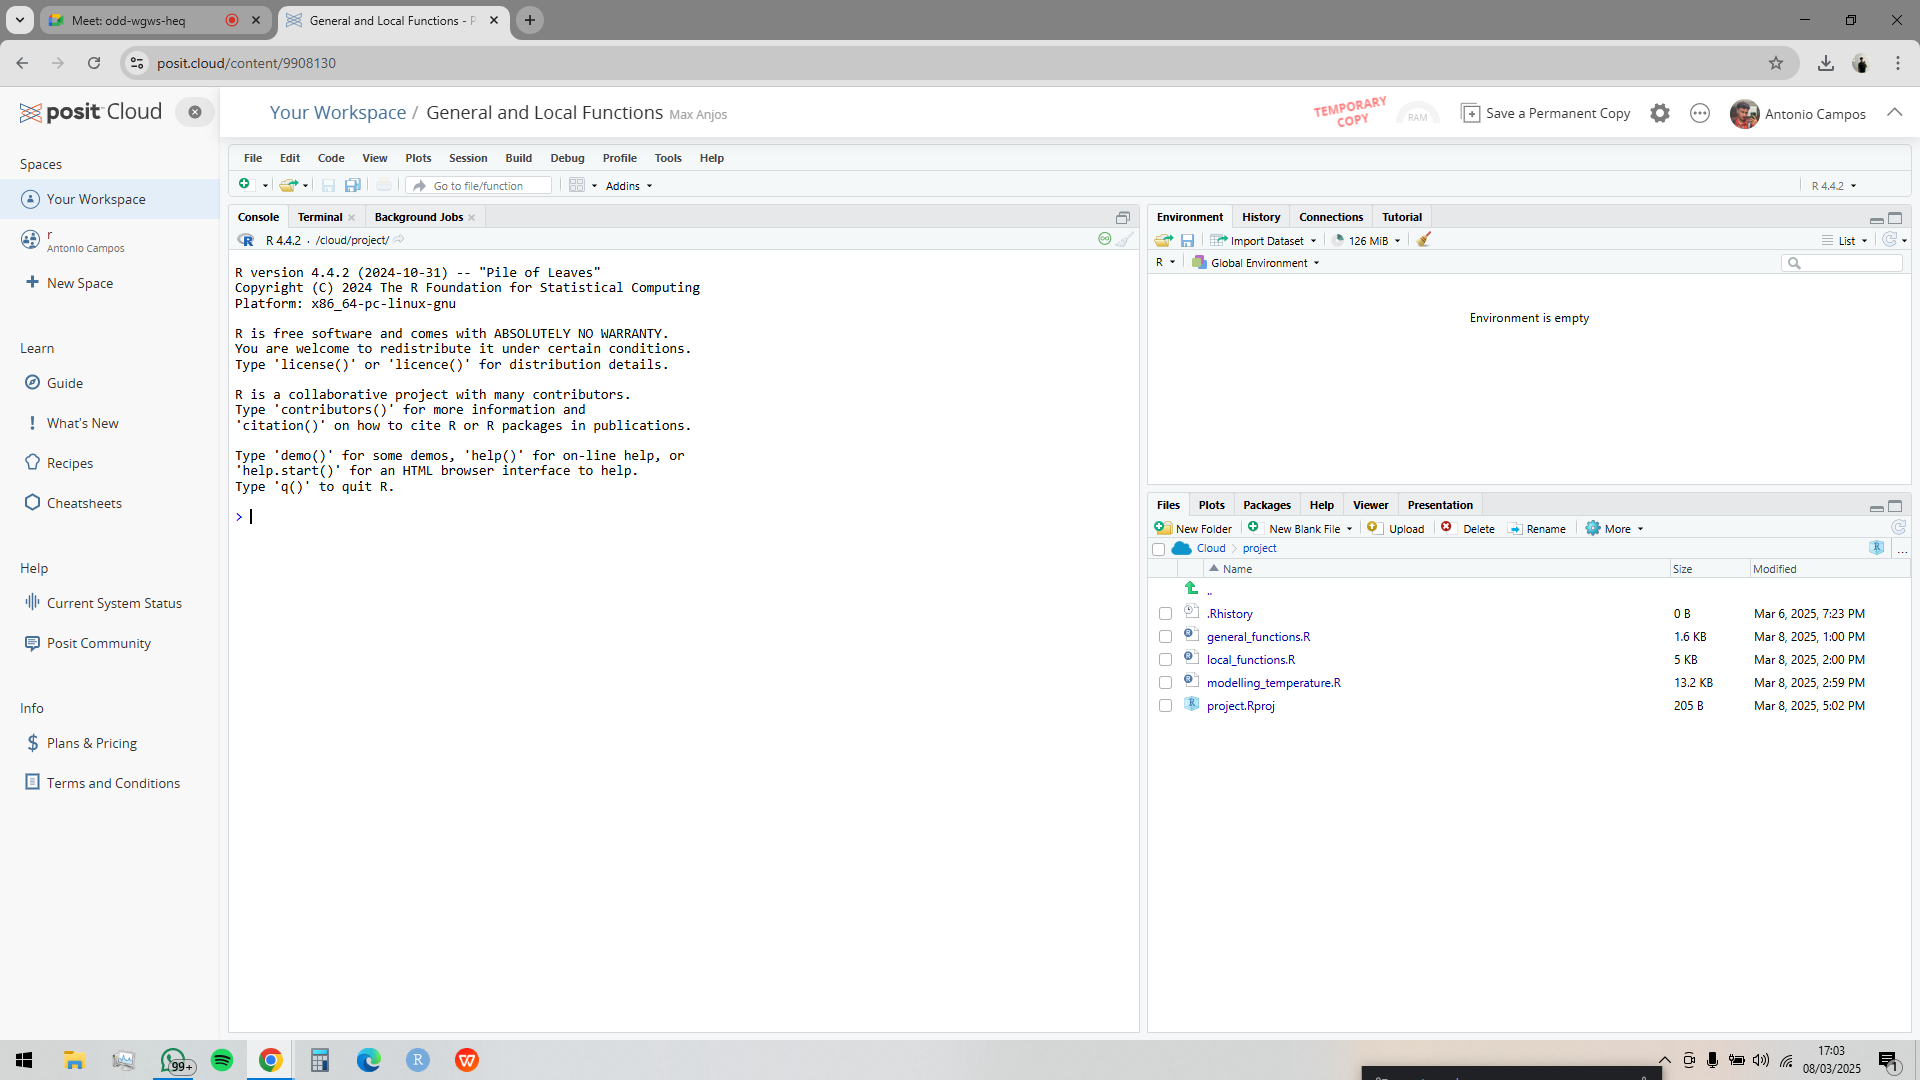Click the Open File folder icon in toolbar
Image resolution: width=1920 pixels, height=1080 pixels.
point(289,185)
